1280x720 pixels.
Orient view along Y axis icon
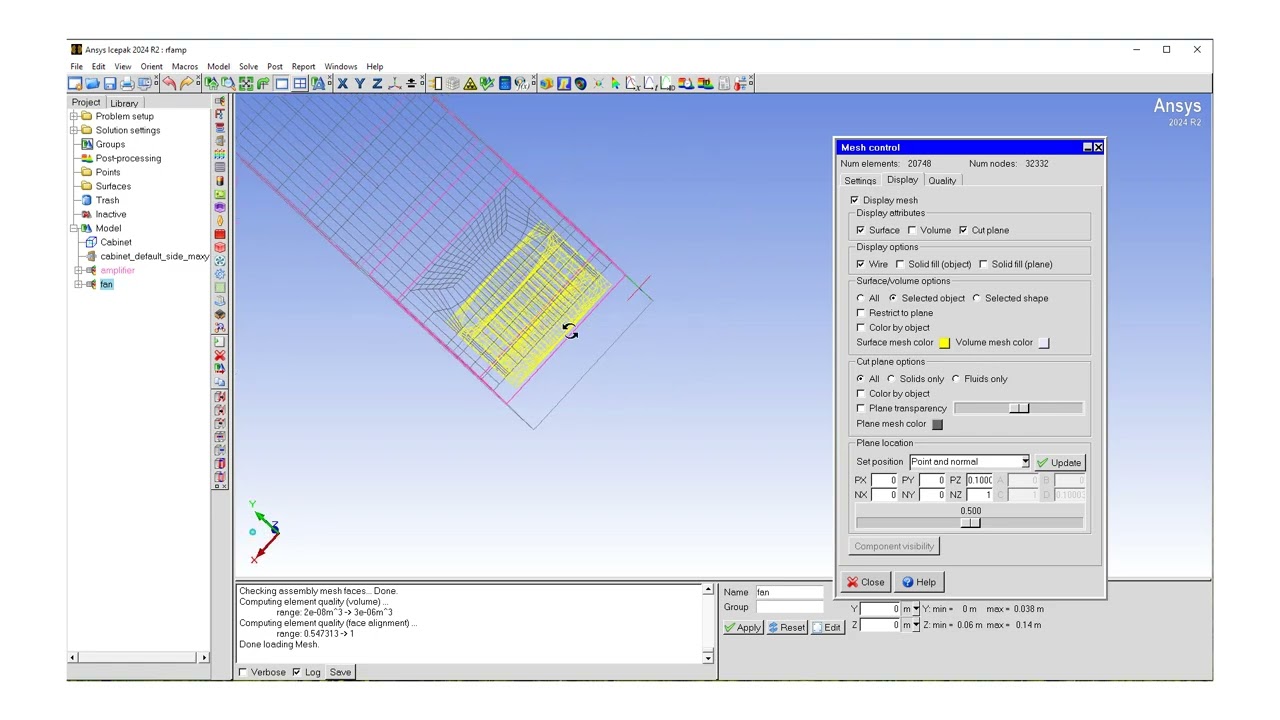coord(360,84)
